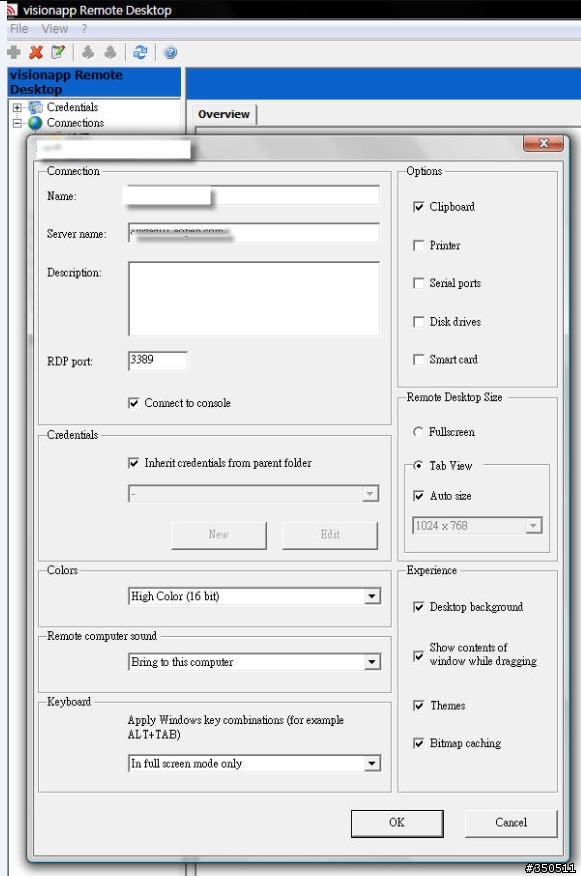Open the In full screen mode only dropdown

(372, 763)
